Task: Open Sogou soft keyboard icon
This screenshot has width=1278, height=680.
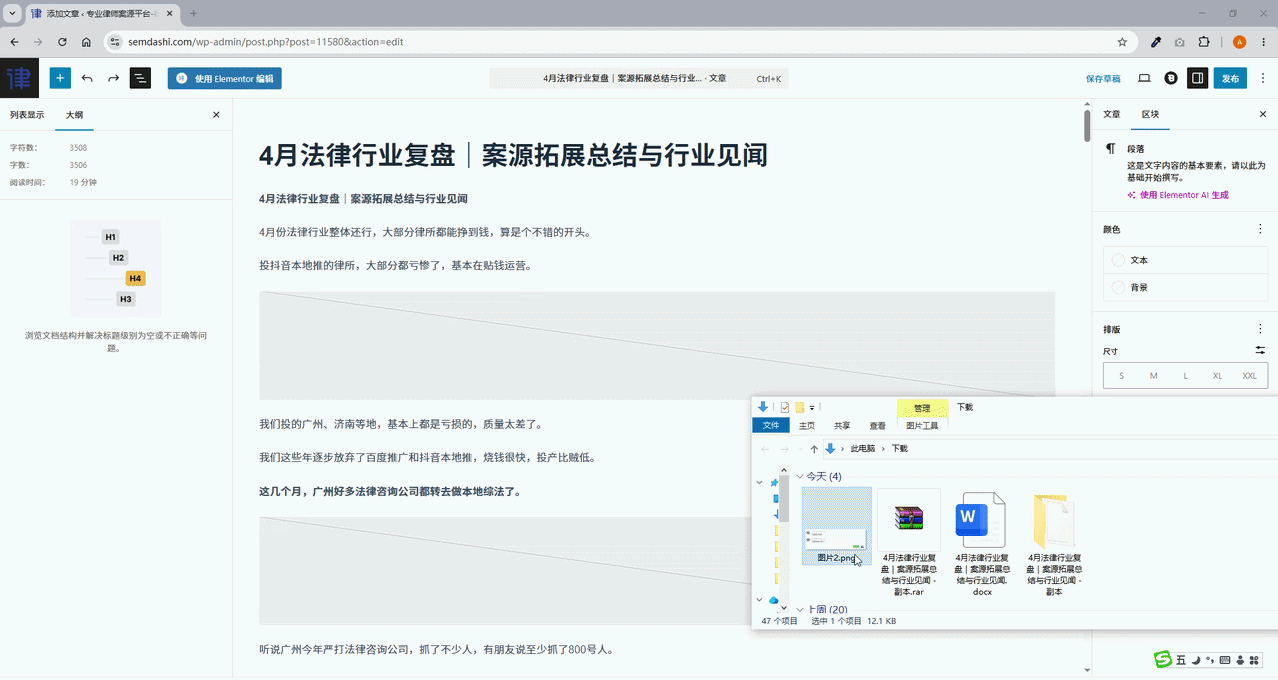Action: point(1226,660)
